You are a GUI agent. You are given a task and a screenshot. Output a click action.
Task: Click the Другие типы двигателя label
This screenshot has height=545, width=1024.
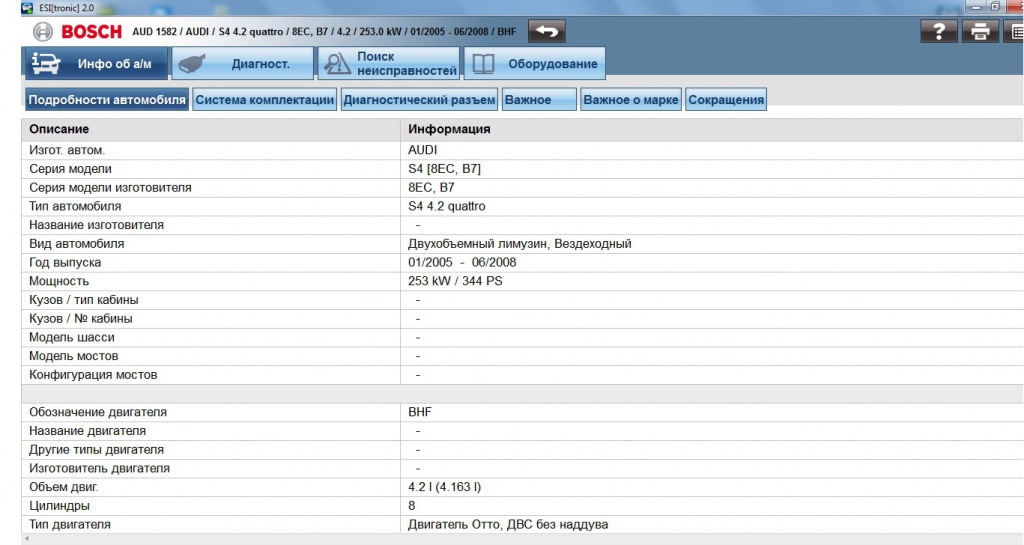point(97,450)
